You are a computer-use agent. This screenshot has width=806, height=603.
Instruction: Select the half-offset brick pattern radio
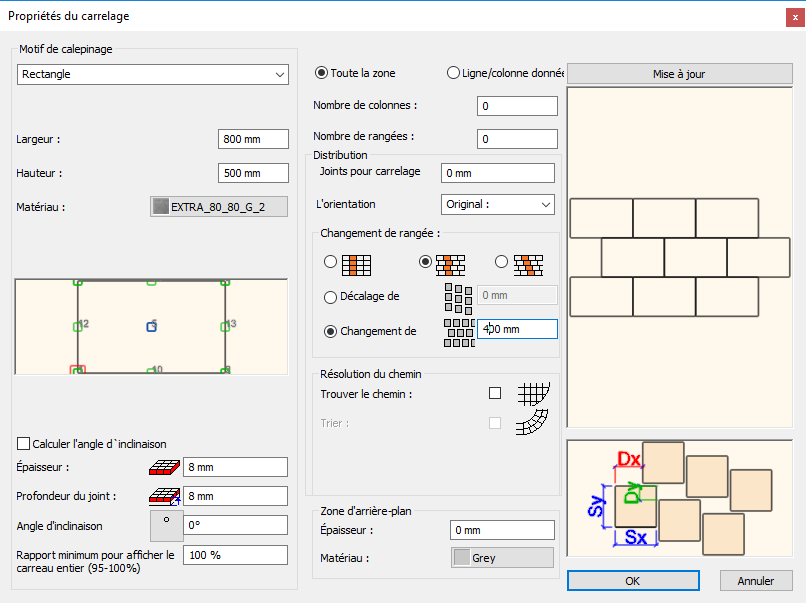tap(425, 262)
